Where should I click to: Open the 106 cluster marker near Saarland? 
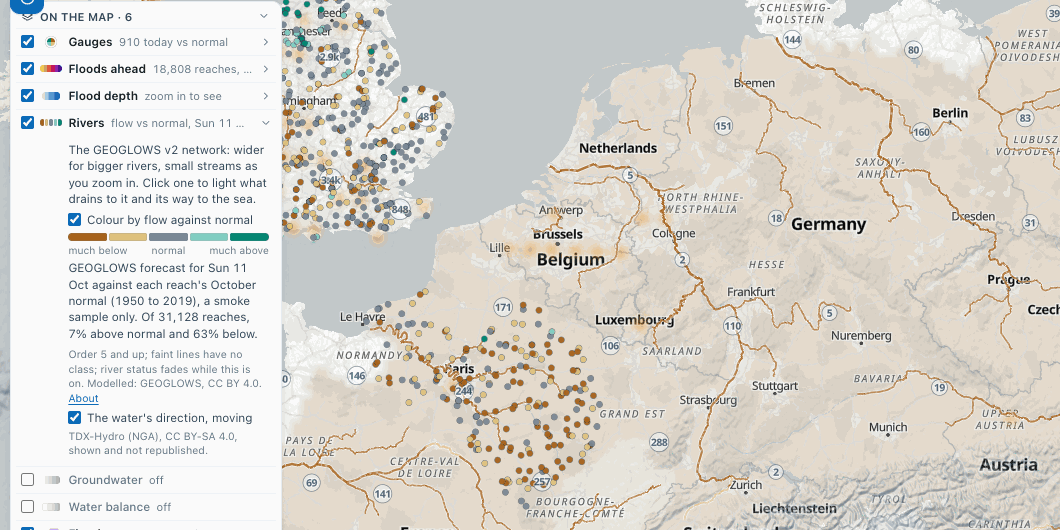coord(610,346)
